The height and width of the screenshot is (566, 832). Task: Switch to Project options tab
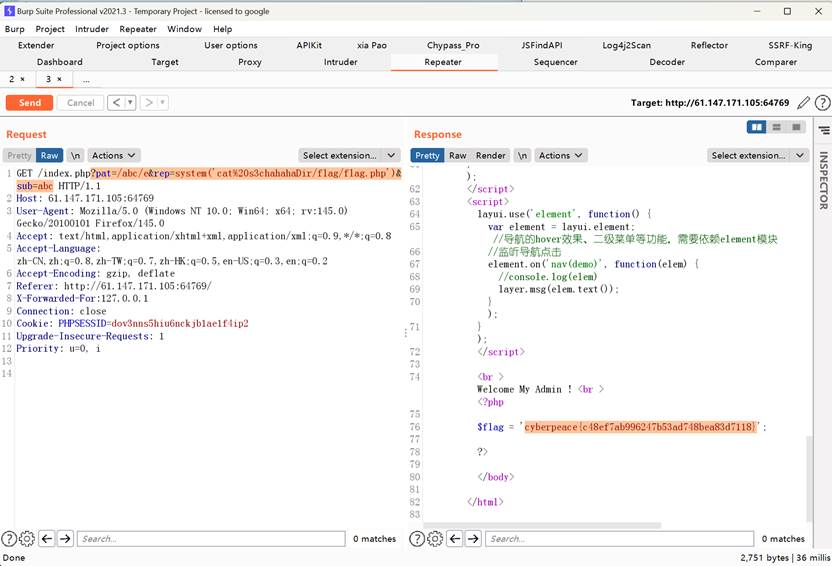128,45
